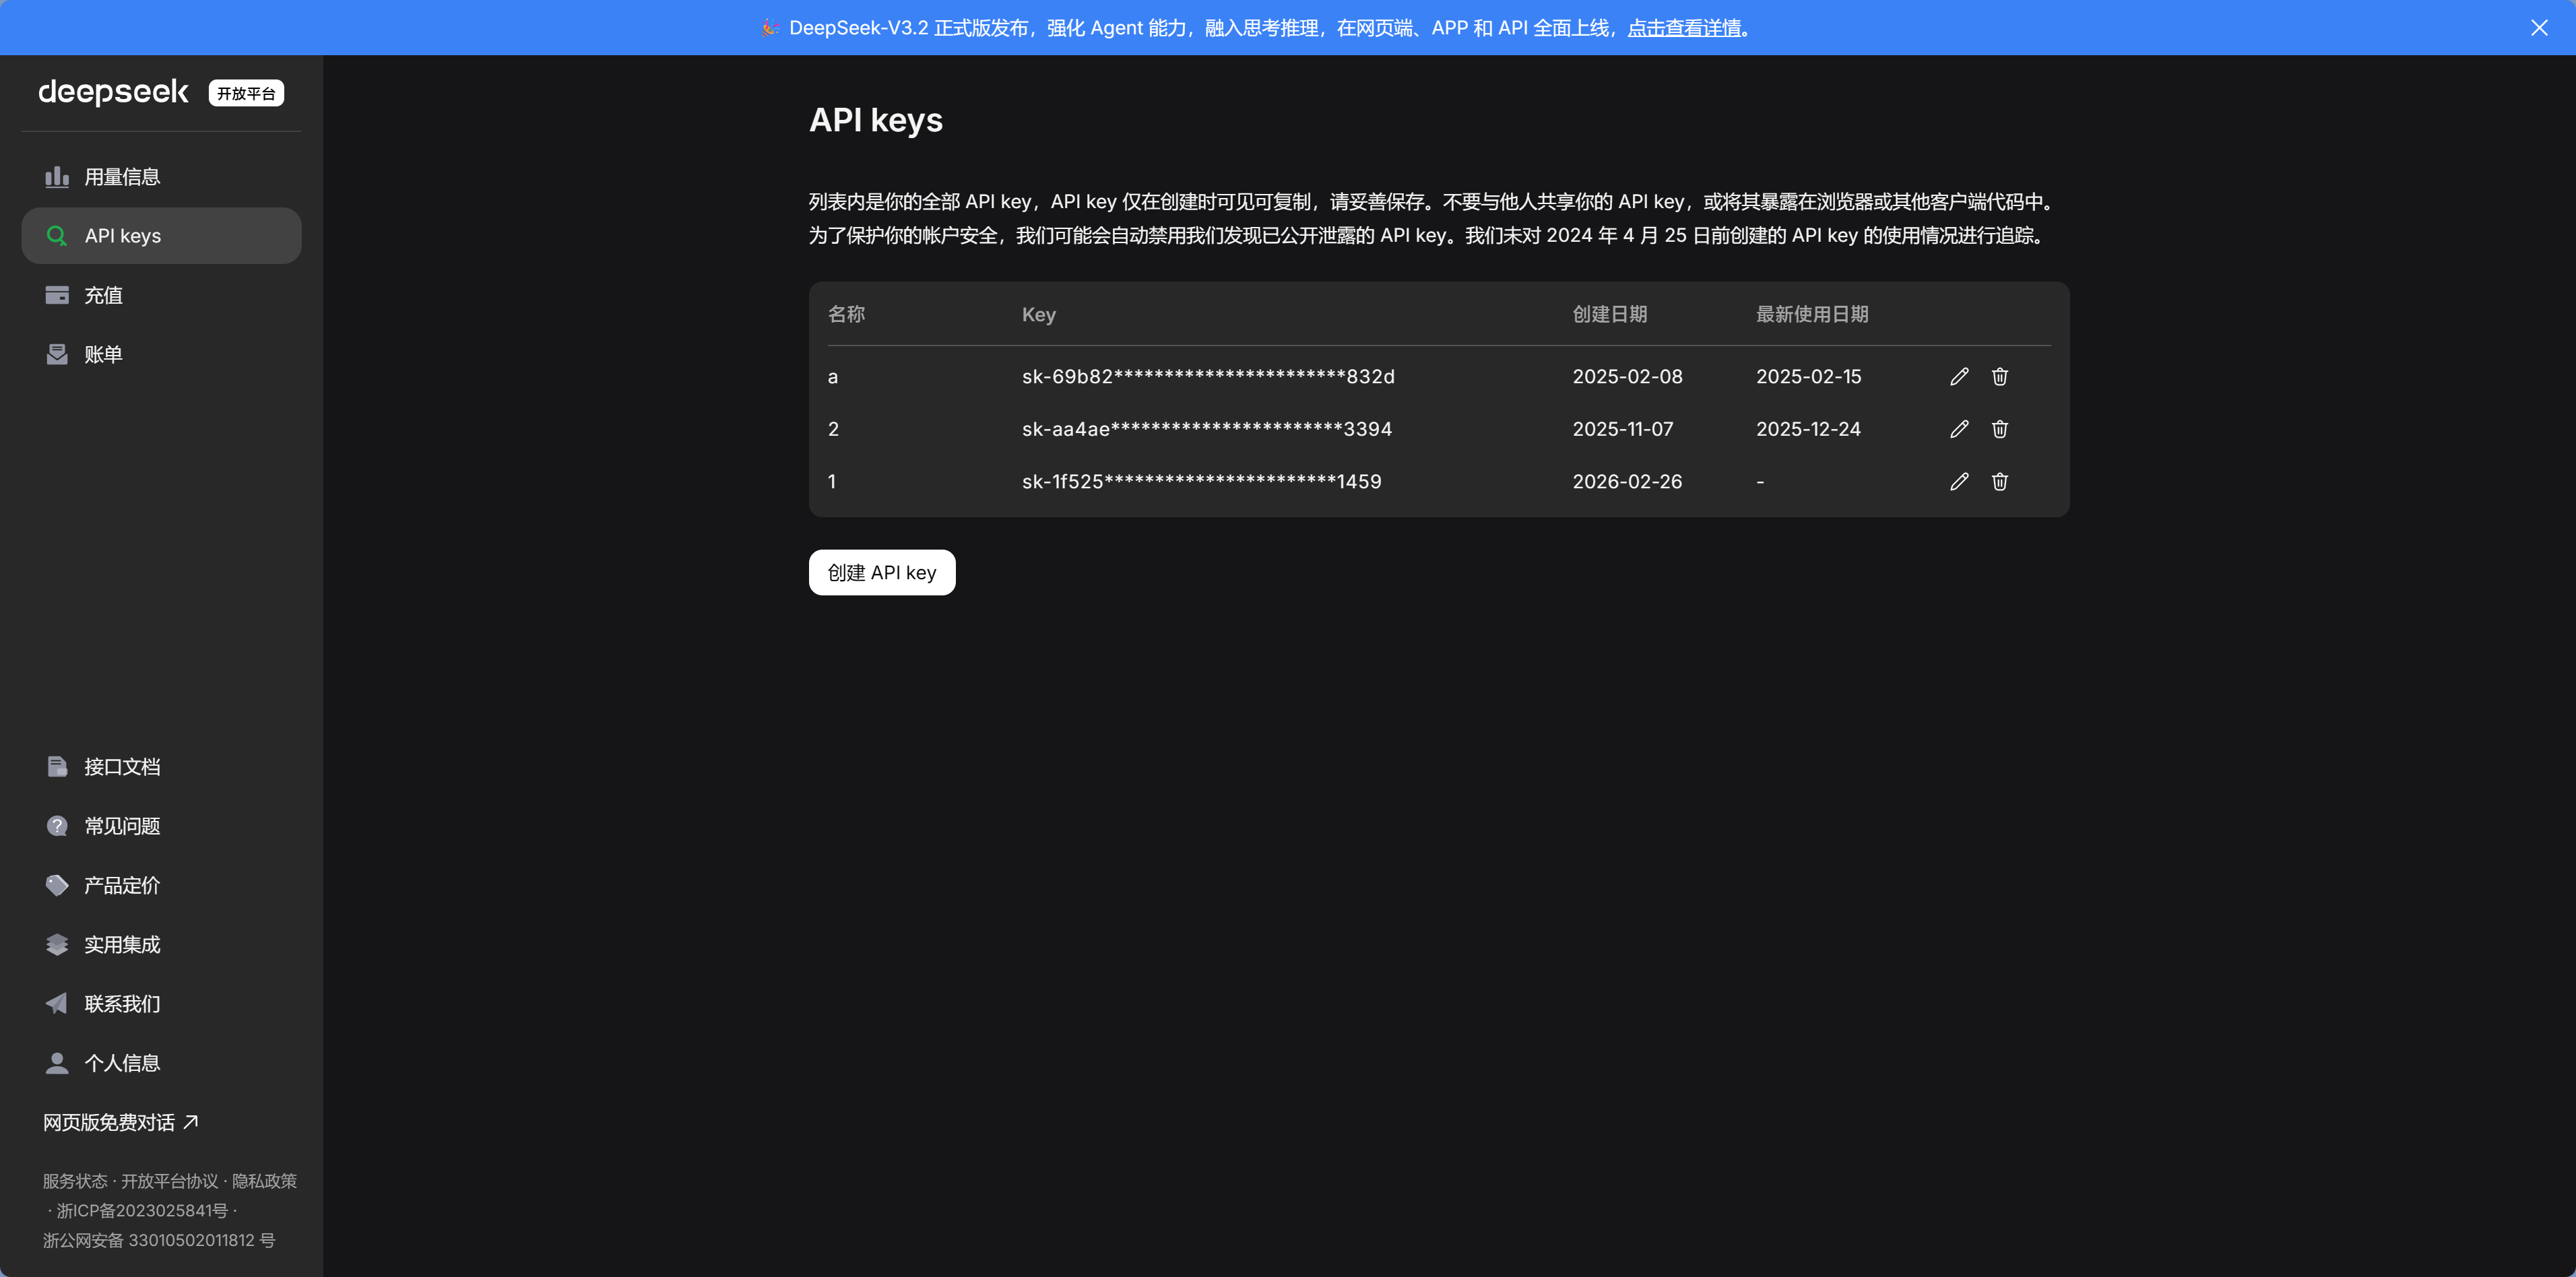This screenshot has width=2576, height=1277.
Task: Delete the API key named "a"
Action: coord(1999,377)
